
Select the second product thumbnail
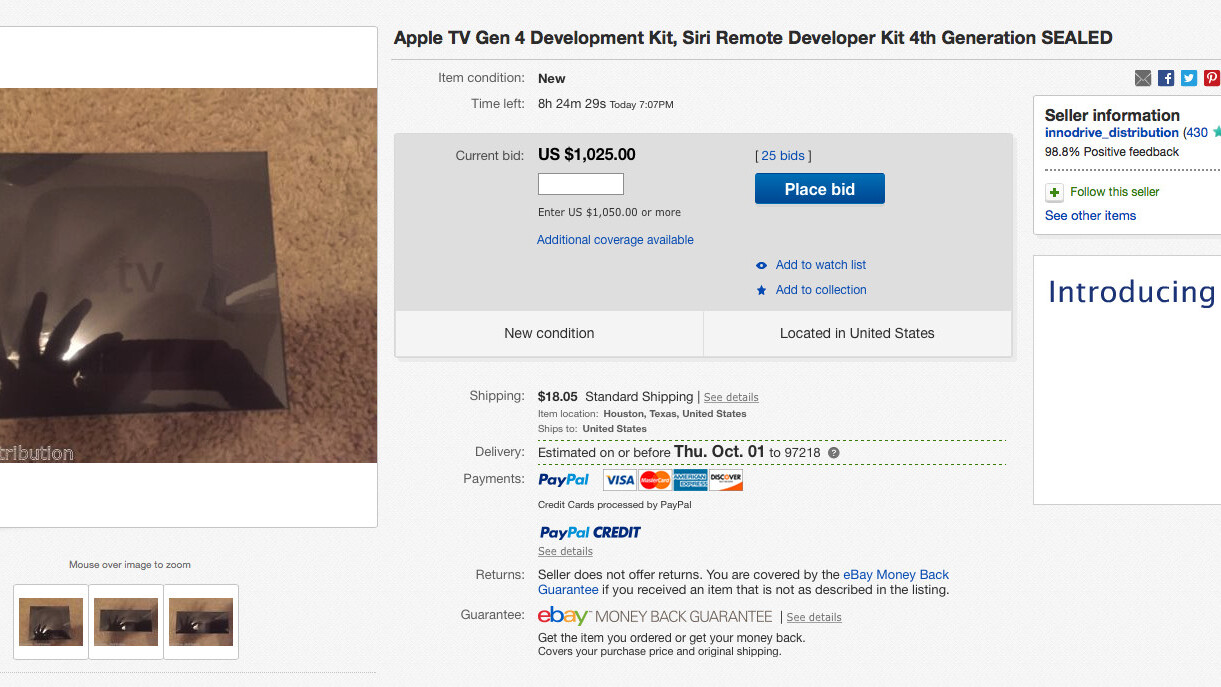click(126, 621)
